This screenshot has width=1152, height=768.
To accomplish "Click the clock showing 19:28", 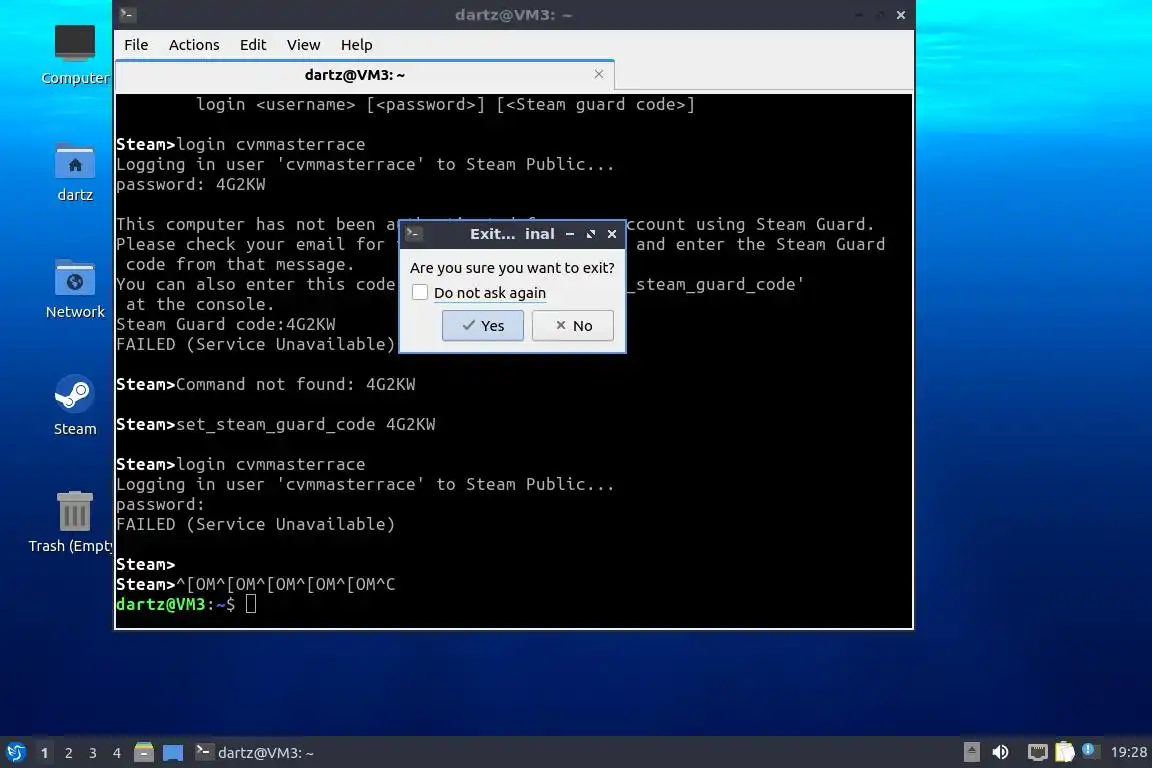I will pyautogui.click(x=1128, y=752).
